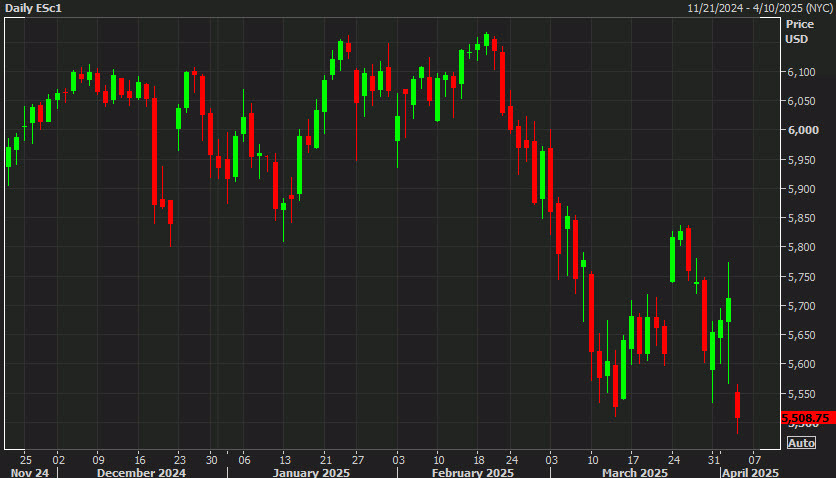The image size is (836, 478).
Task: Click the Auto scale button
Action: tap(801, 443)
